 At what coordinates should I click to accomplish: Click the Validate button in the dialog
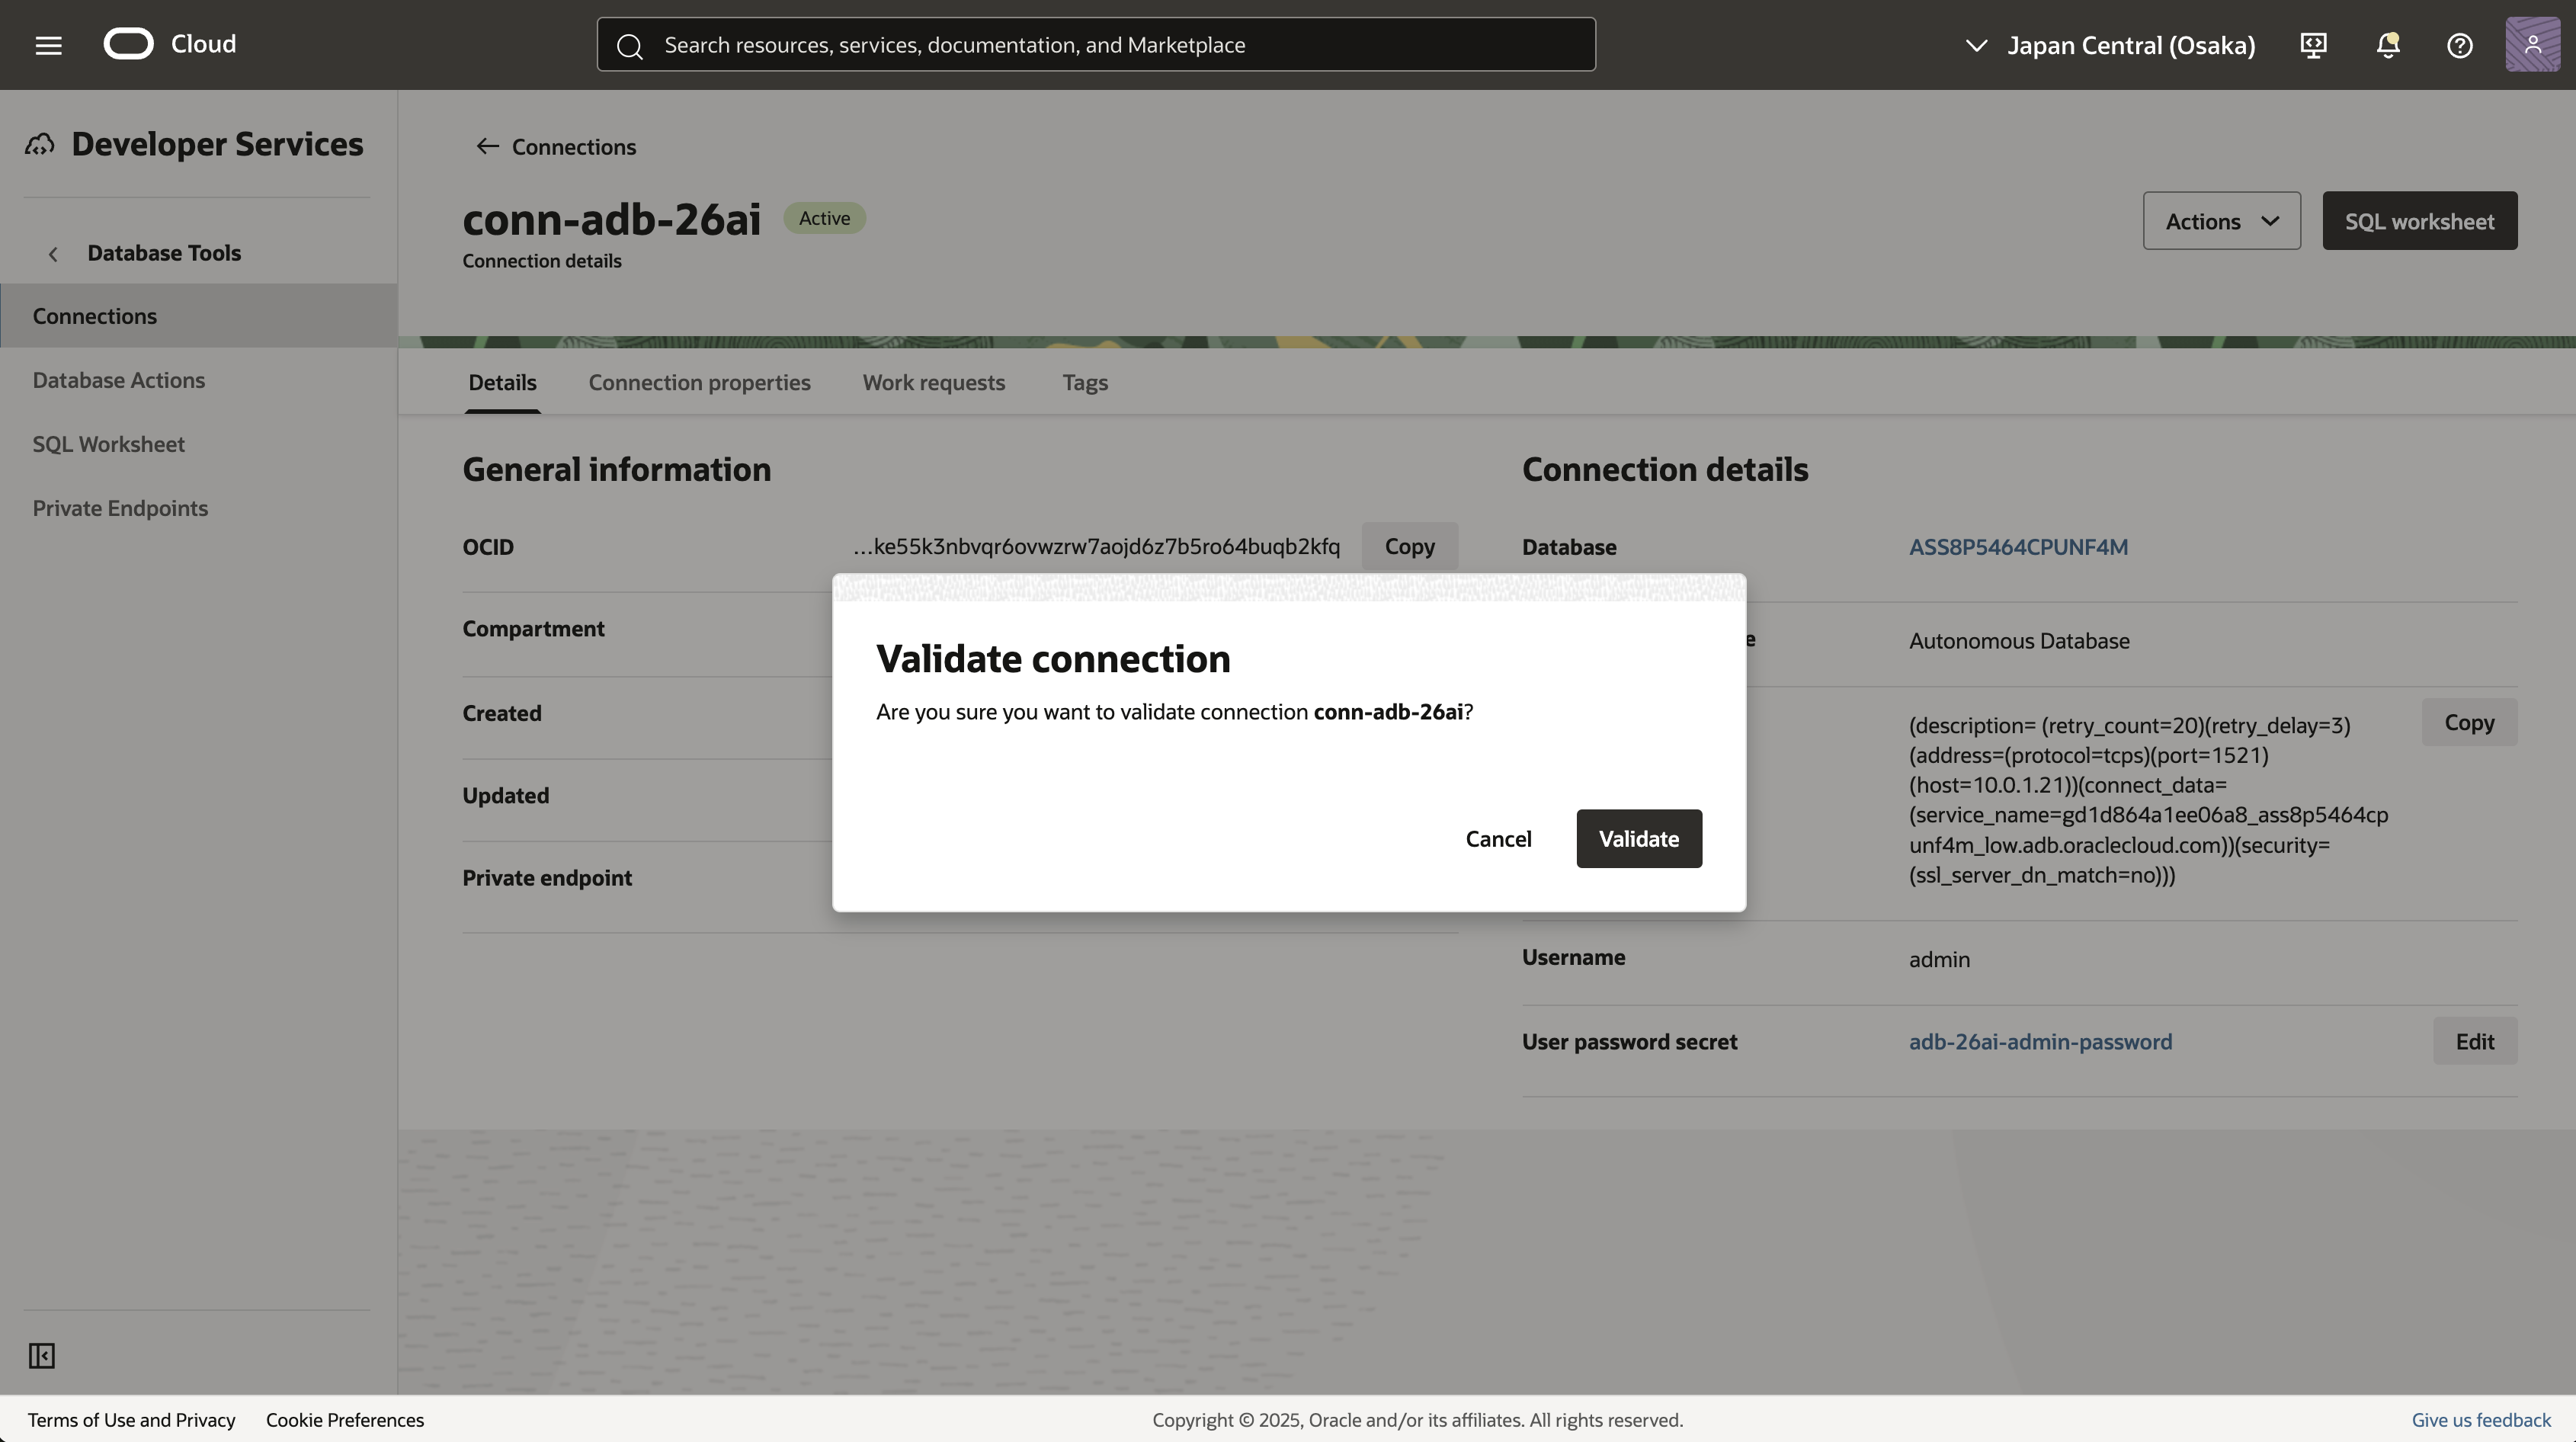pyautogui.click(x=1637, y=839)
